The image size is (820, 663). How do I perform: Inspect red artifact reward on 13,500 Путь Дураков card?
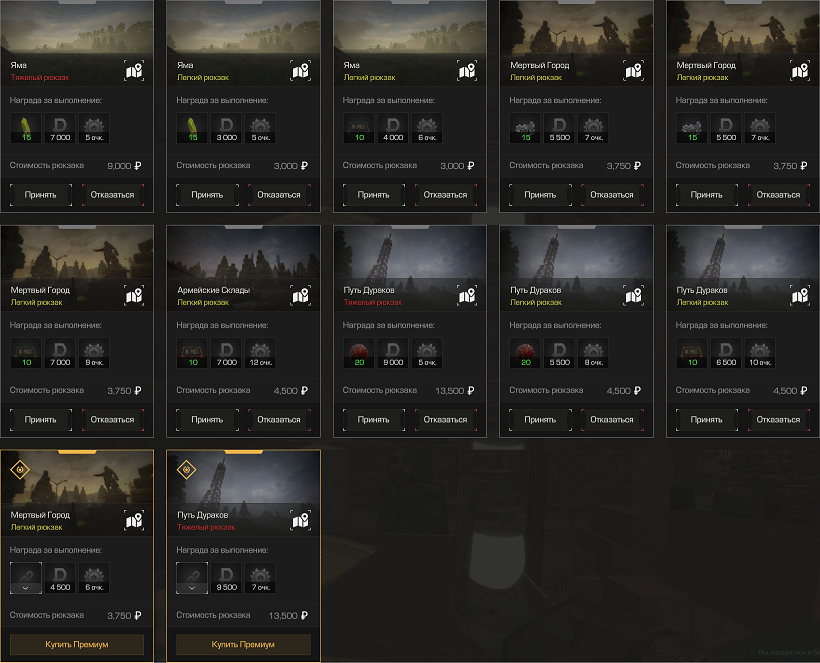pyautogui.click(x=359, y=353)
